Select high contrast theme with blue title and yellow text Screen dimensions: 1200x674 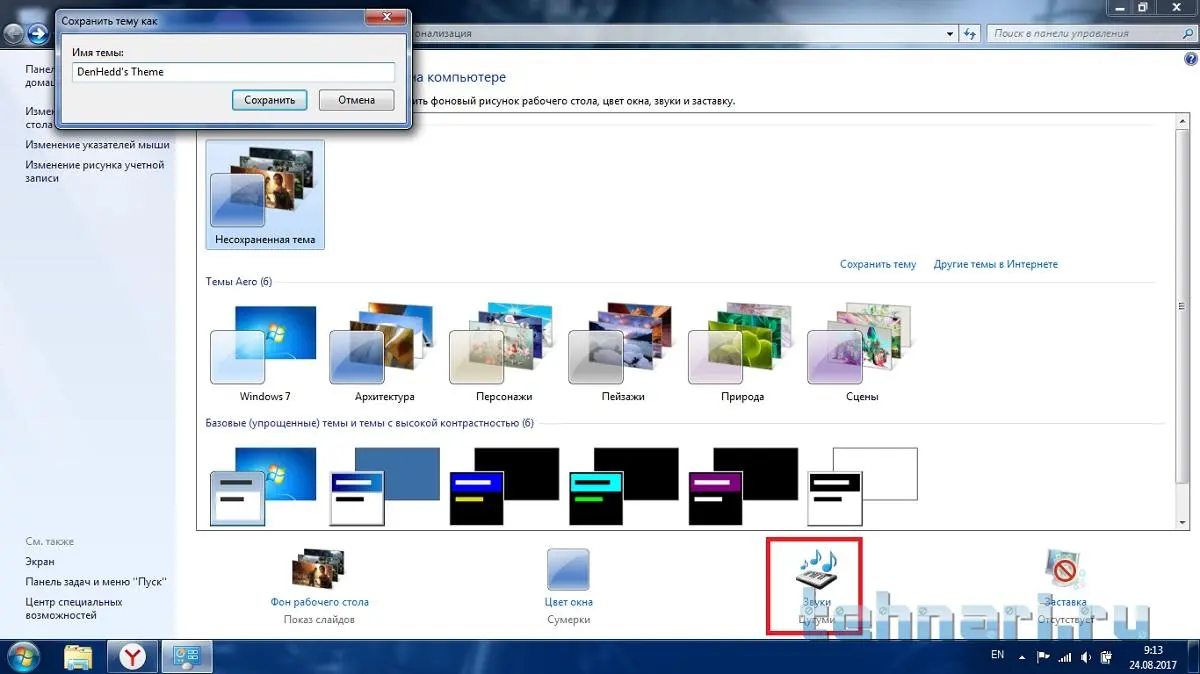(504, 486)
